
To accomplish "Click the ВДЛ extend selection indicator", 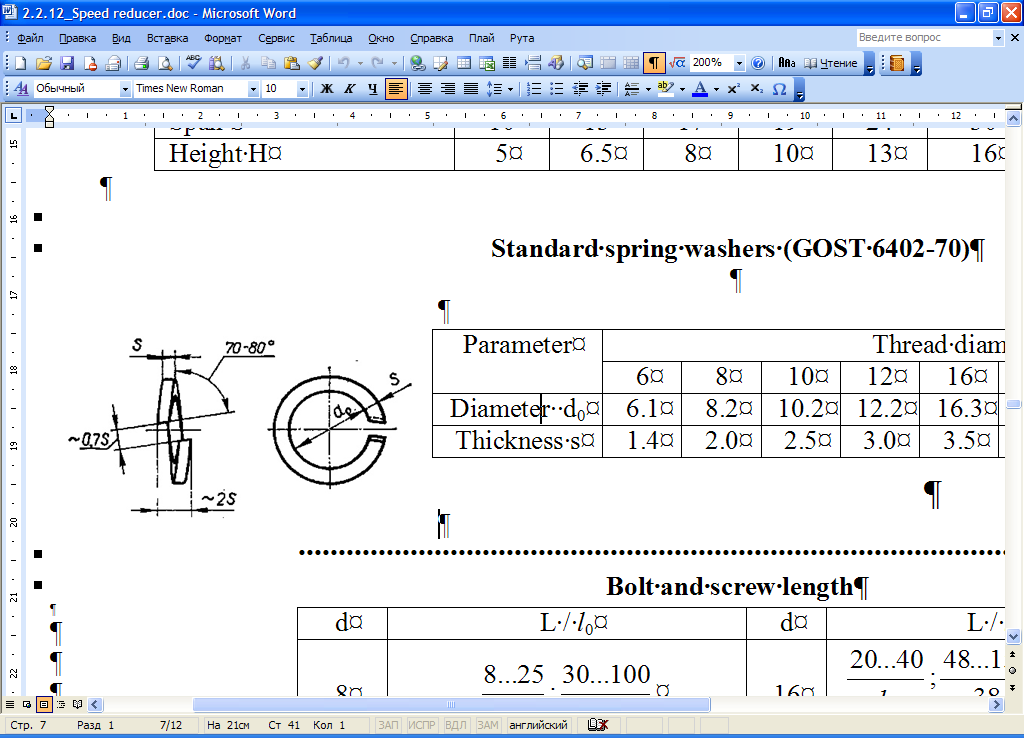I will pyautogui.click(x=456, y=725).
